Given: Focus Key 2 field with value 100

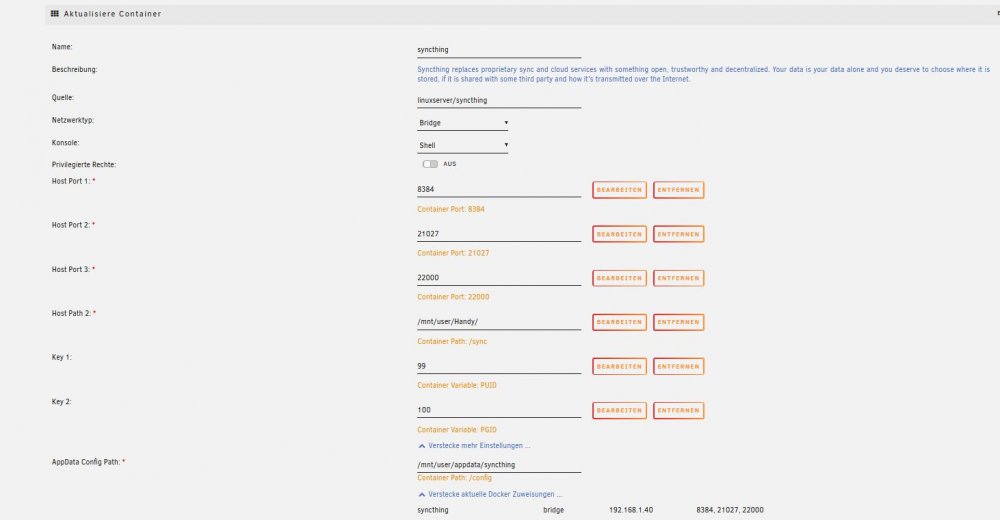Looking at the screenshot, I should [x=499, y=410].
